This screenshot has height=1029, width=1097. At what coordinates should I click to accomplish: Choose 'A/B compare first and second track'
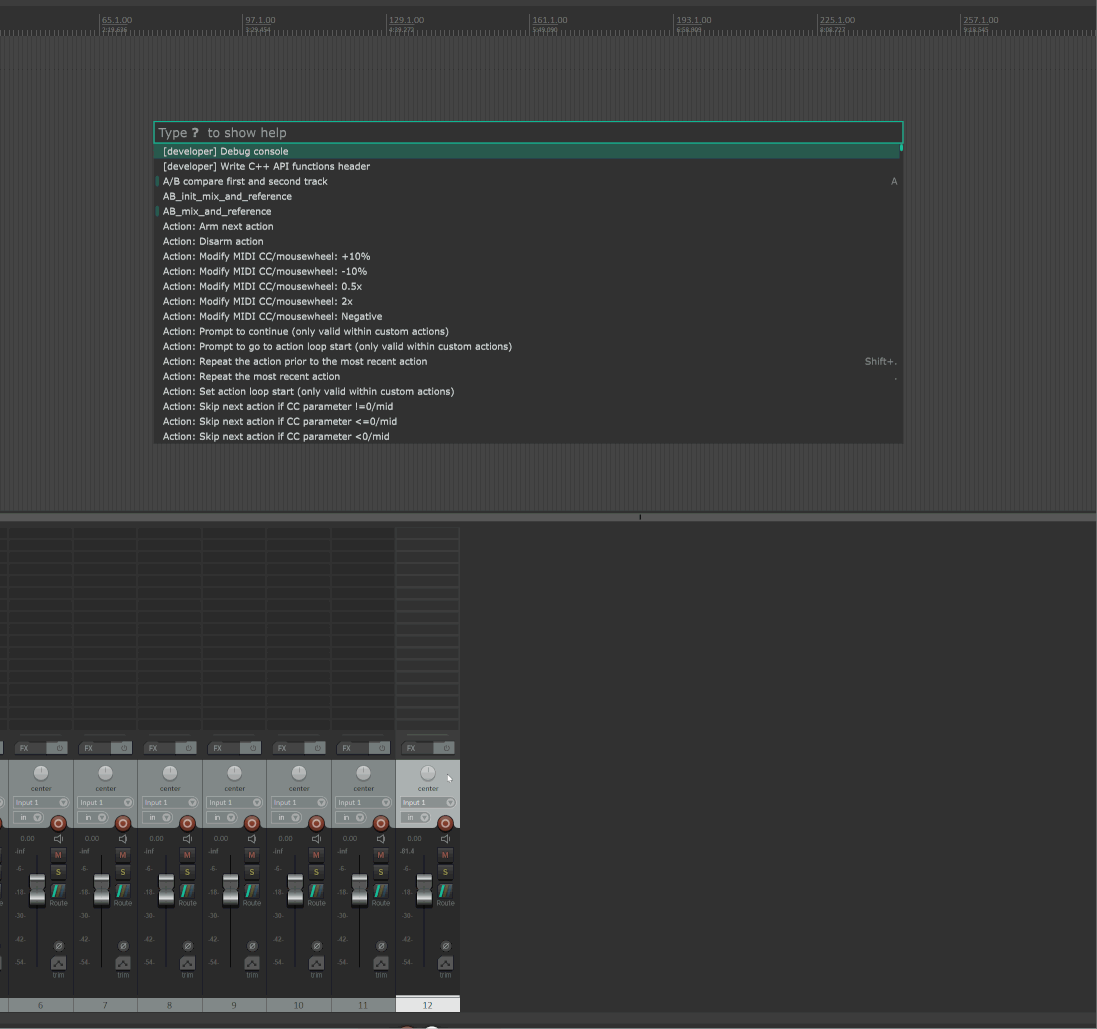245,182
